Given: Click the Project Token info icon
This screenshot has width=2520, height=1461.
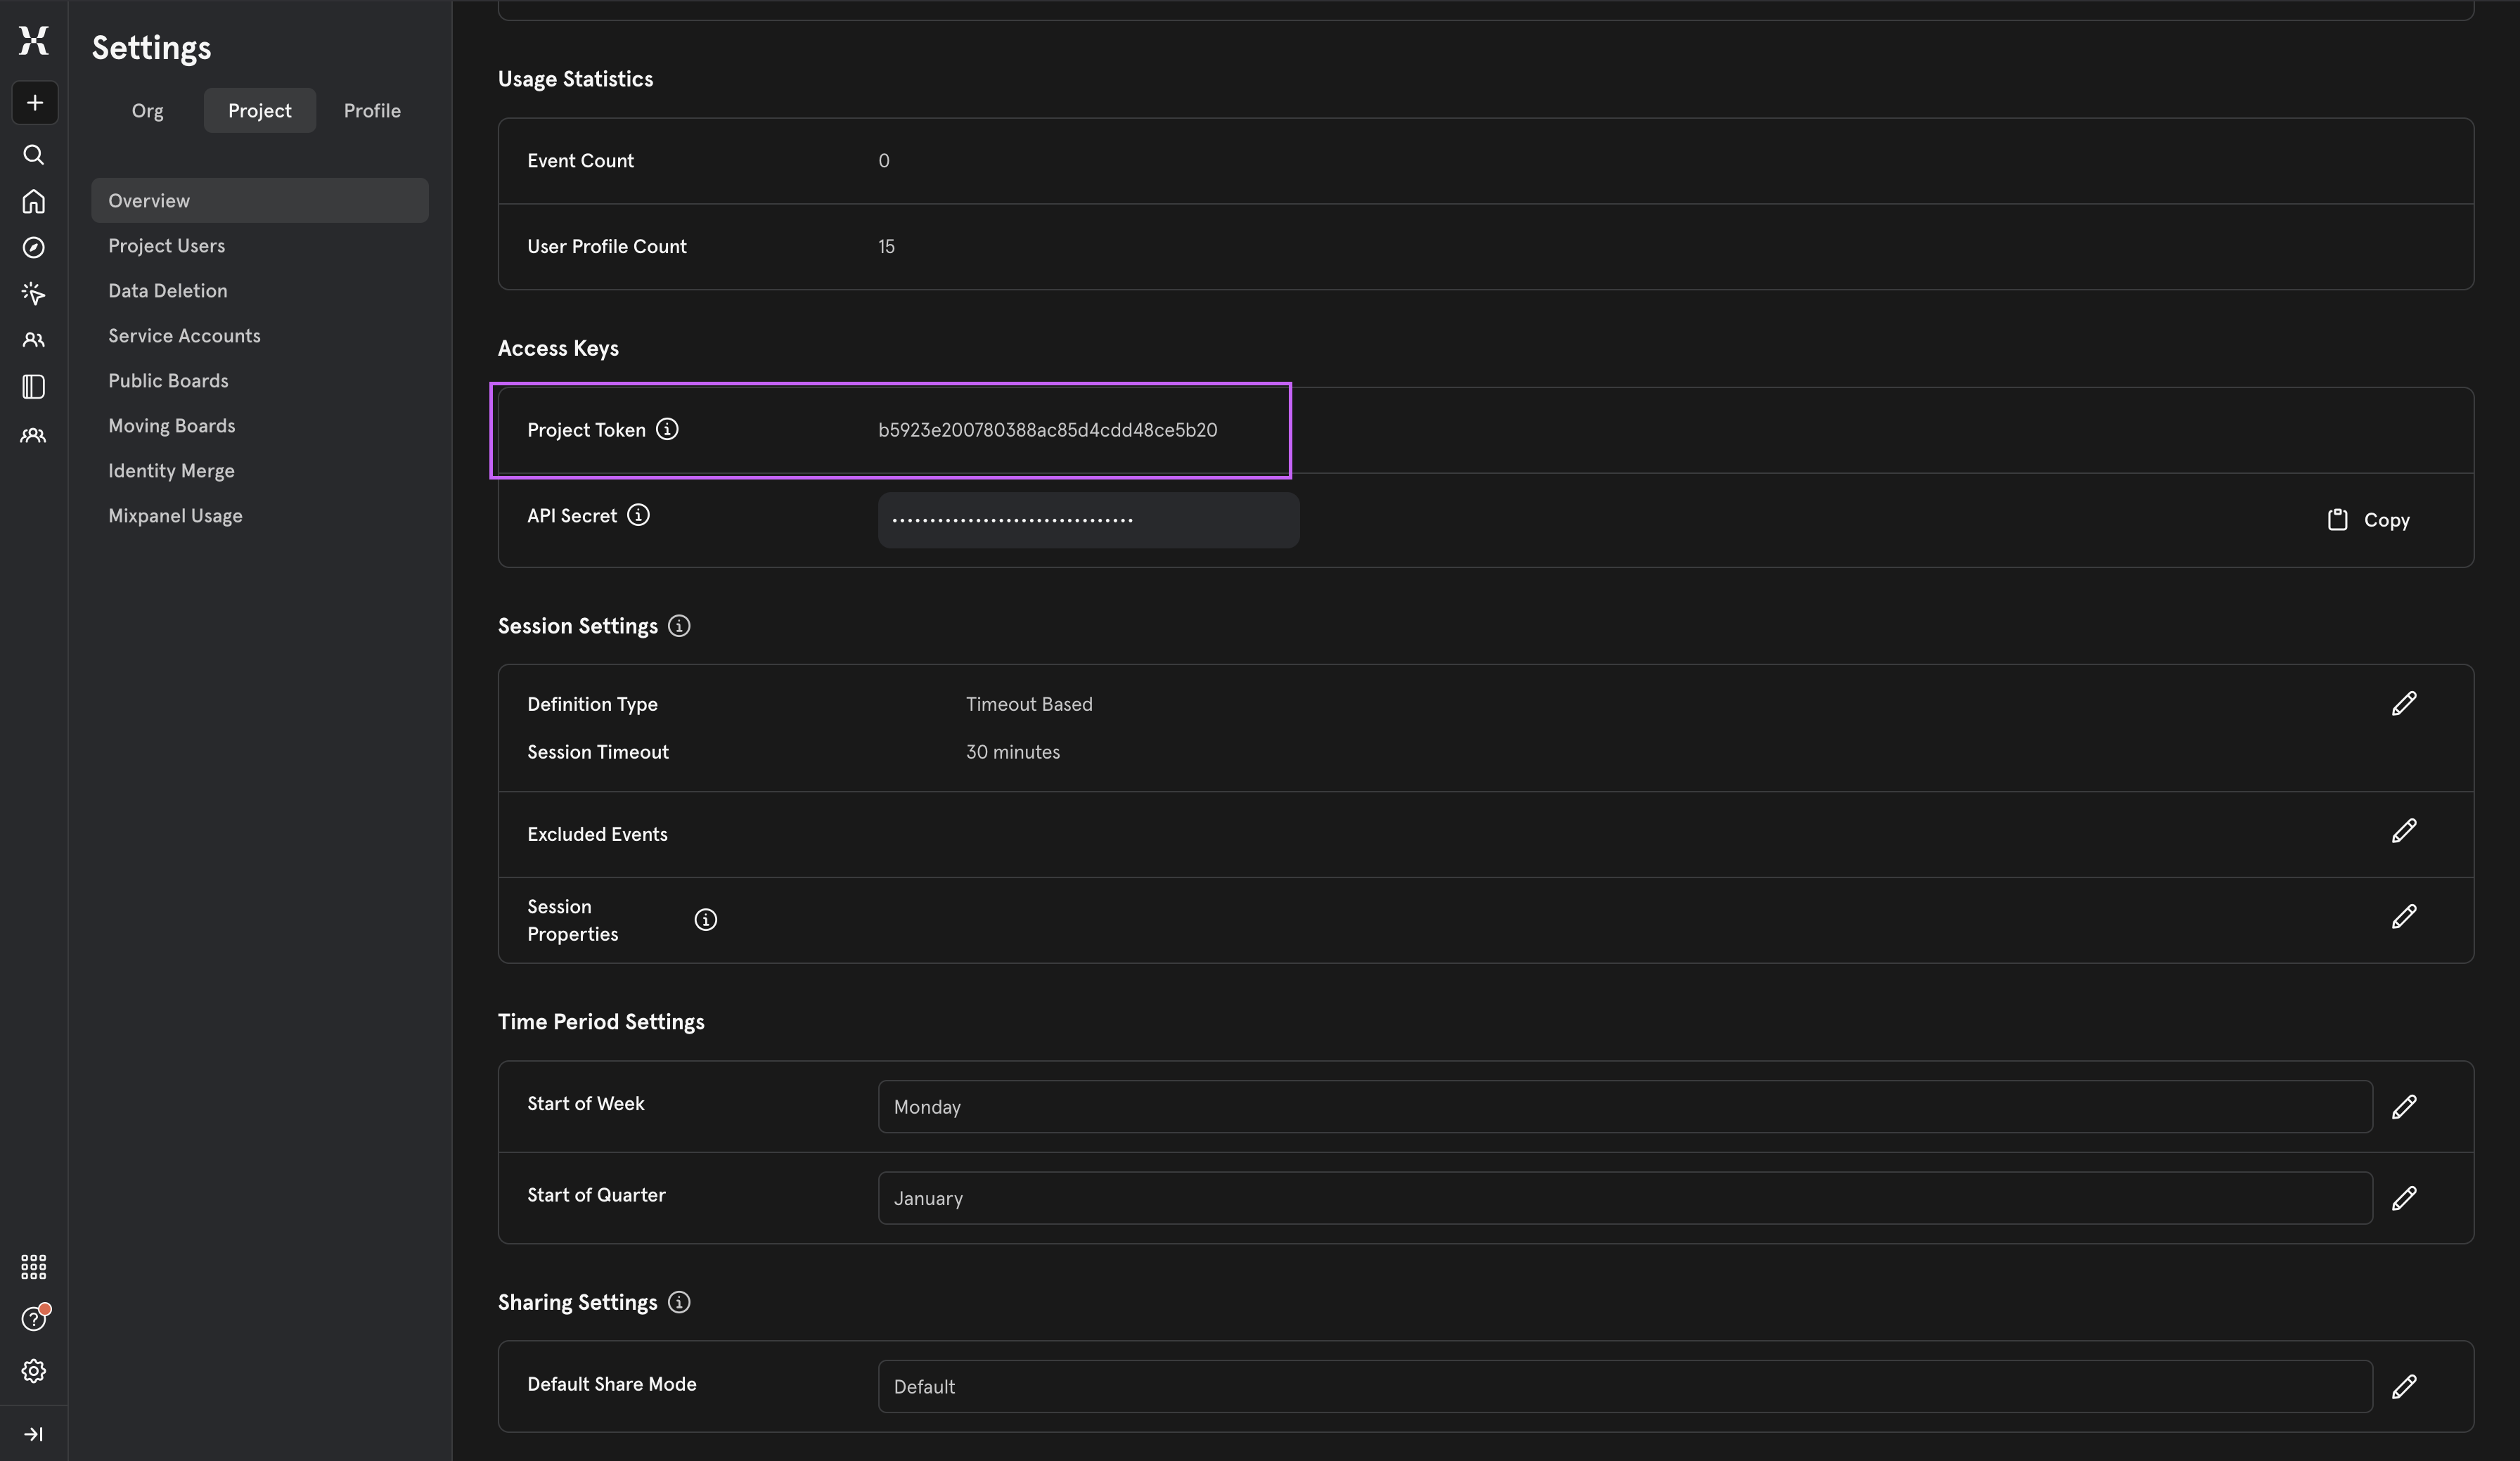Looking at the screenshot, I should click(667, 429).
